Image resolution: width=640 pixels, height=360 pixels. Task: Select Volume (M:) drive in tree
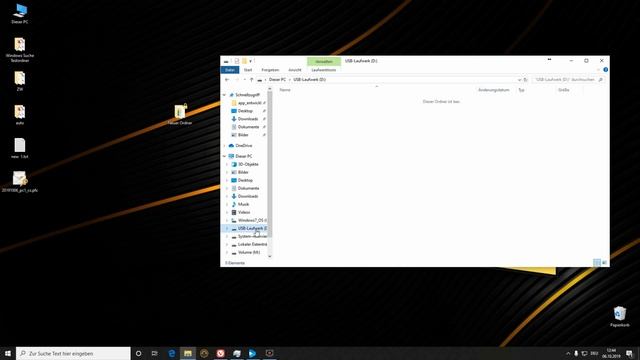point(249,252)
